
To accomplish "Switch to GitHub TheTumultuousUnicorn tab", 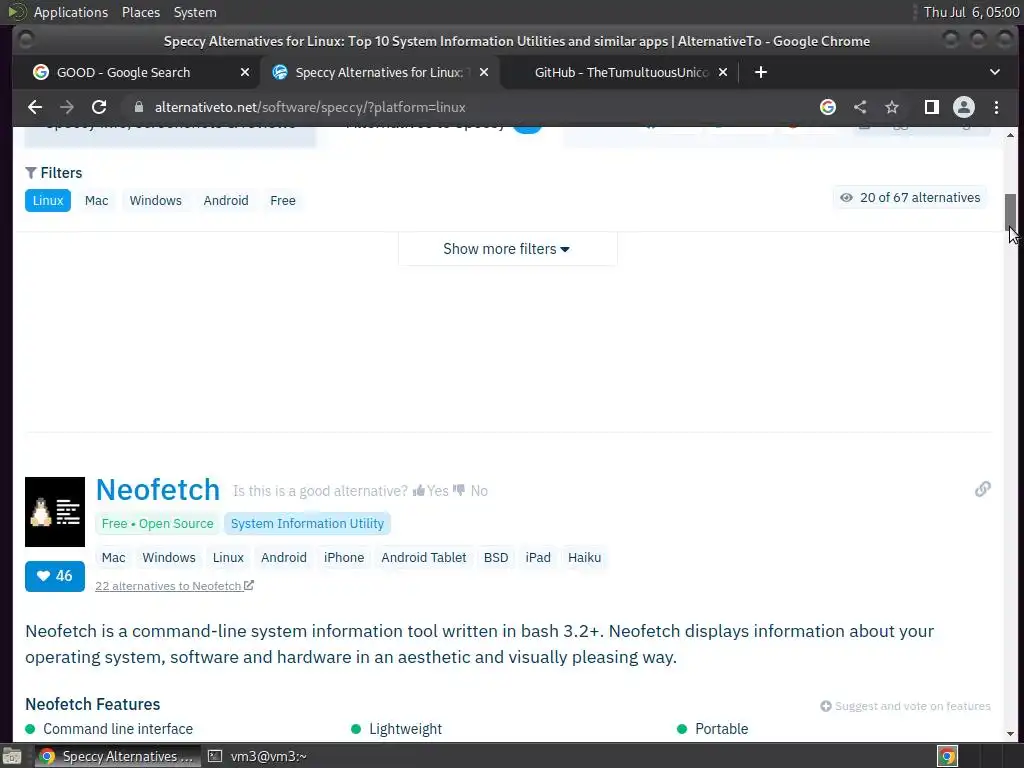I will 620,72.
